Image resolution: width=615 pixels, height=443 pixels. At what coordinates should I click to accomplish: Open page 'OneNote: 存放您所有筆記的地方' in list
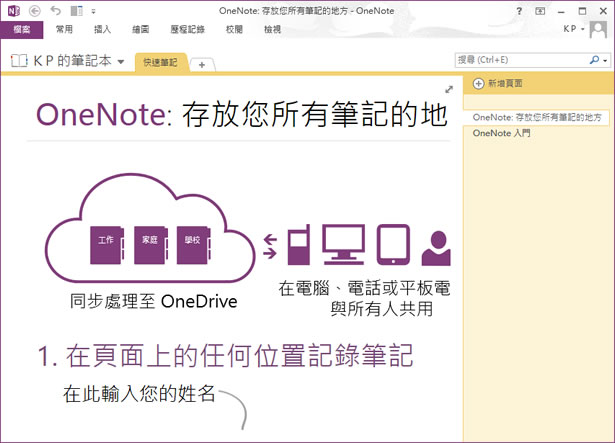(537, 117)
